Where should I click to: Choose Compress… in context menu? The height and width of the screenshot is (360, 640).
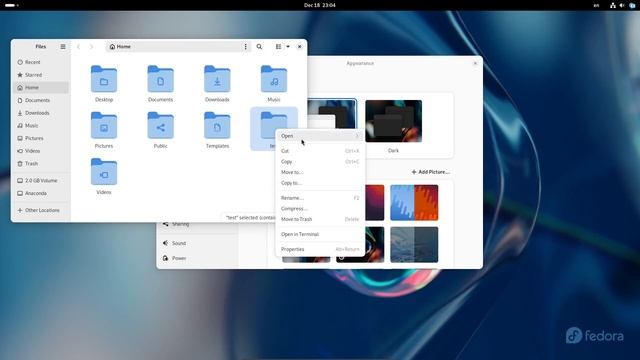coord(320,209)
